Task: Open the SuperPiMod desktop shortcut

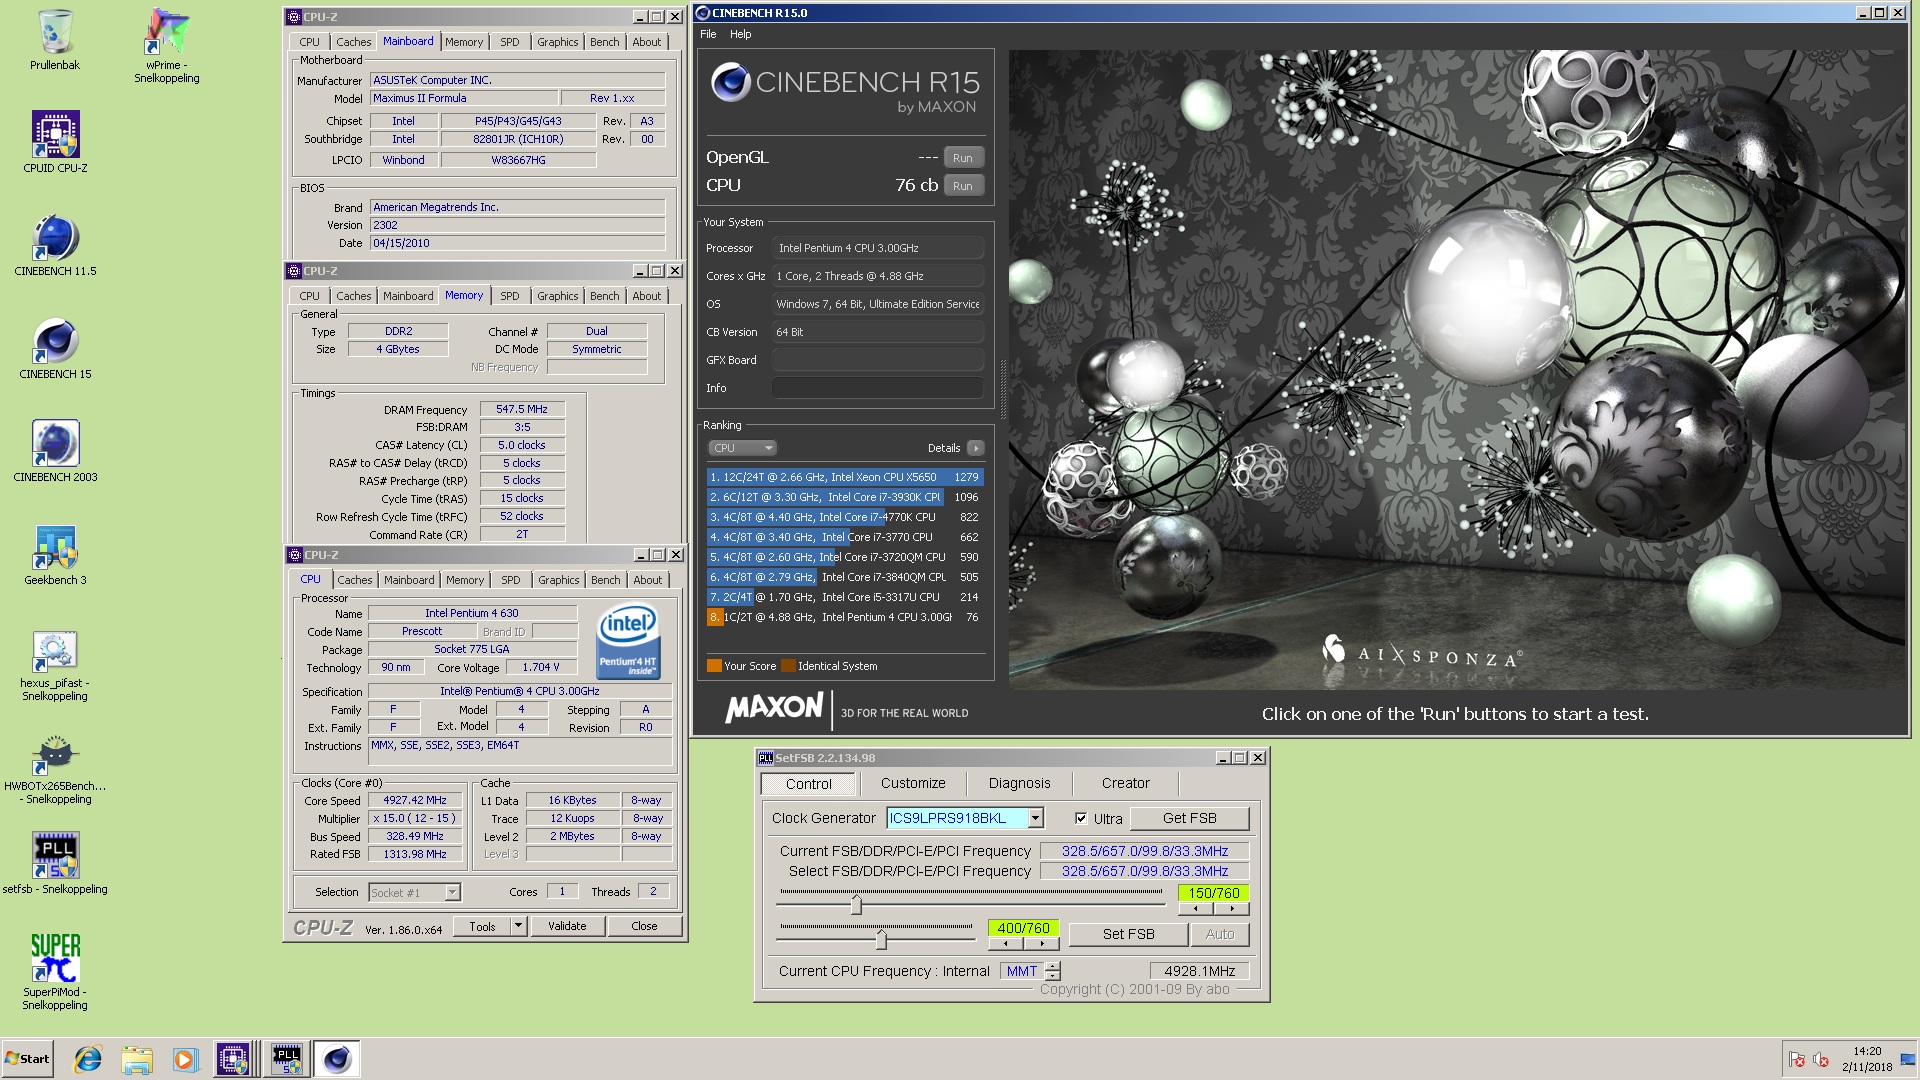Action: coord(55,972)
